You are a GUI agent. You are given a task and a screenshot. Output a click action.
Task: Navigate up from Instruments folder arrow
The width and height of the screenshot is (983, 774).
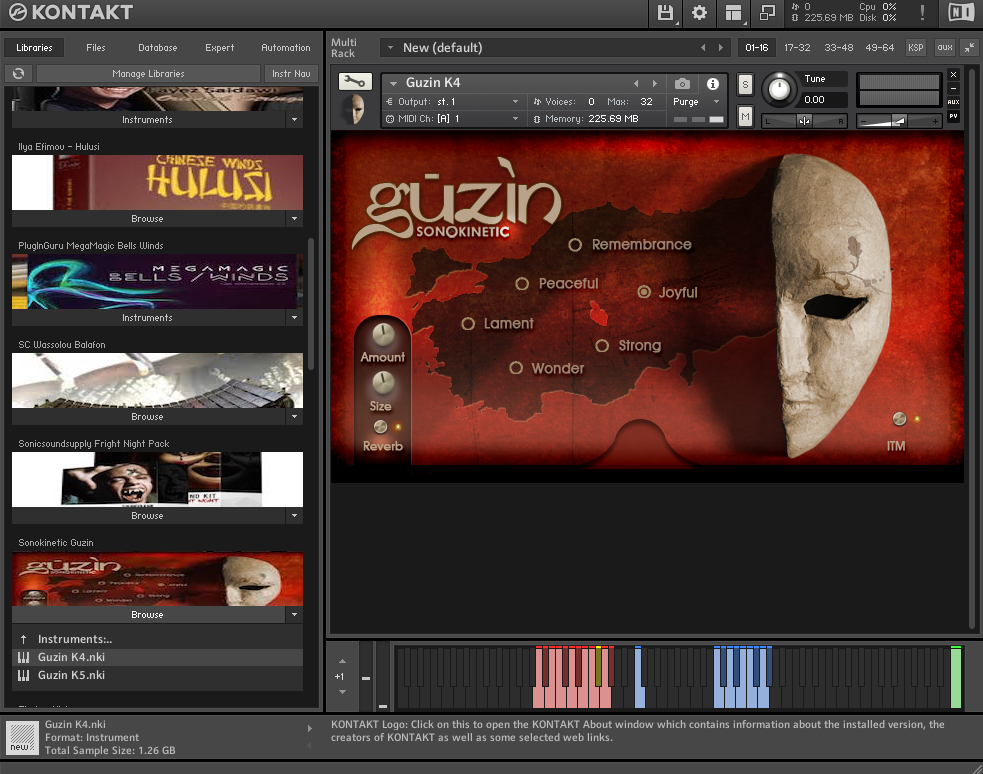[23, 639]
